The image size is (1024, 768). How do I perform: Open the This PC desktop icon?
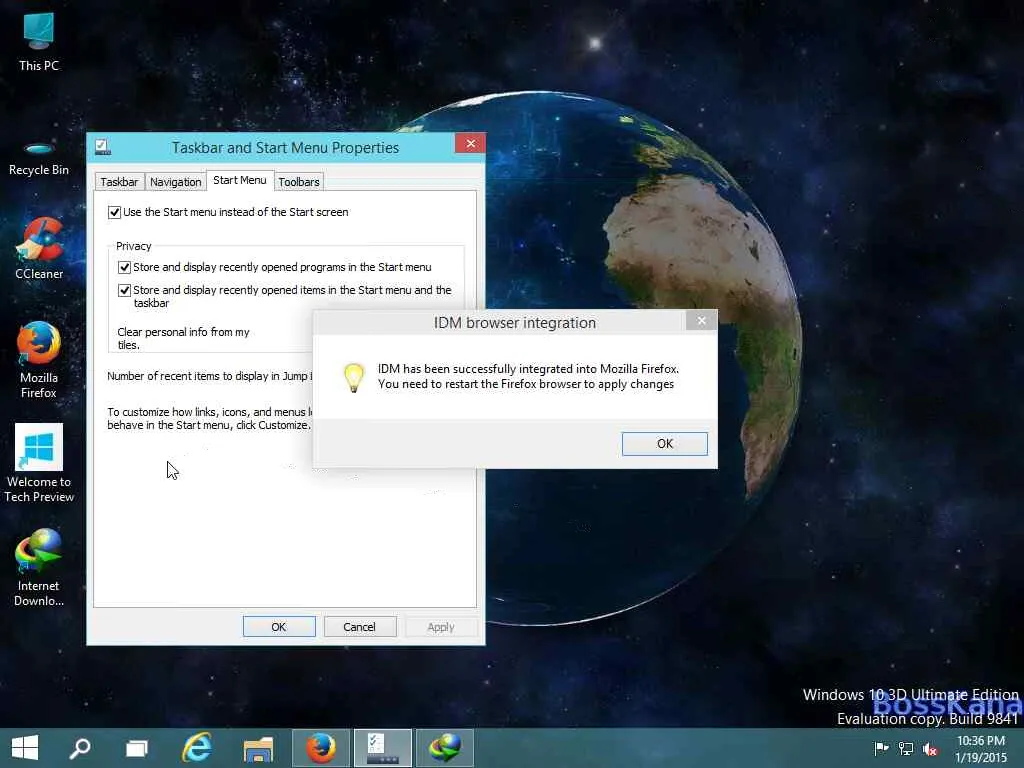39,41
